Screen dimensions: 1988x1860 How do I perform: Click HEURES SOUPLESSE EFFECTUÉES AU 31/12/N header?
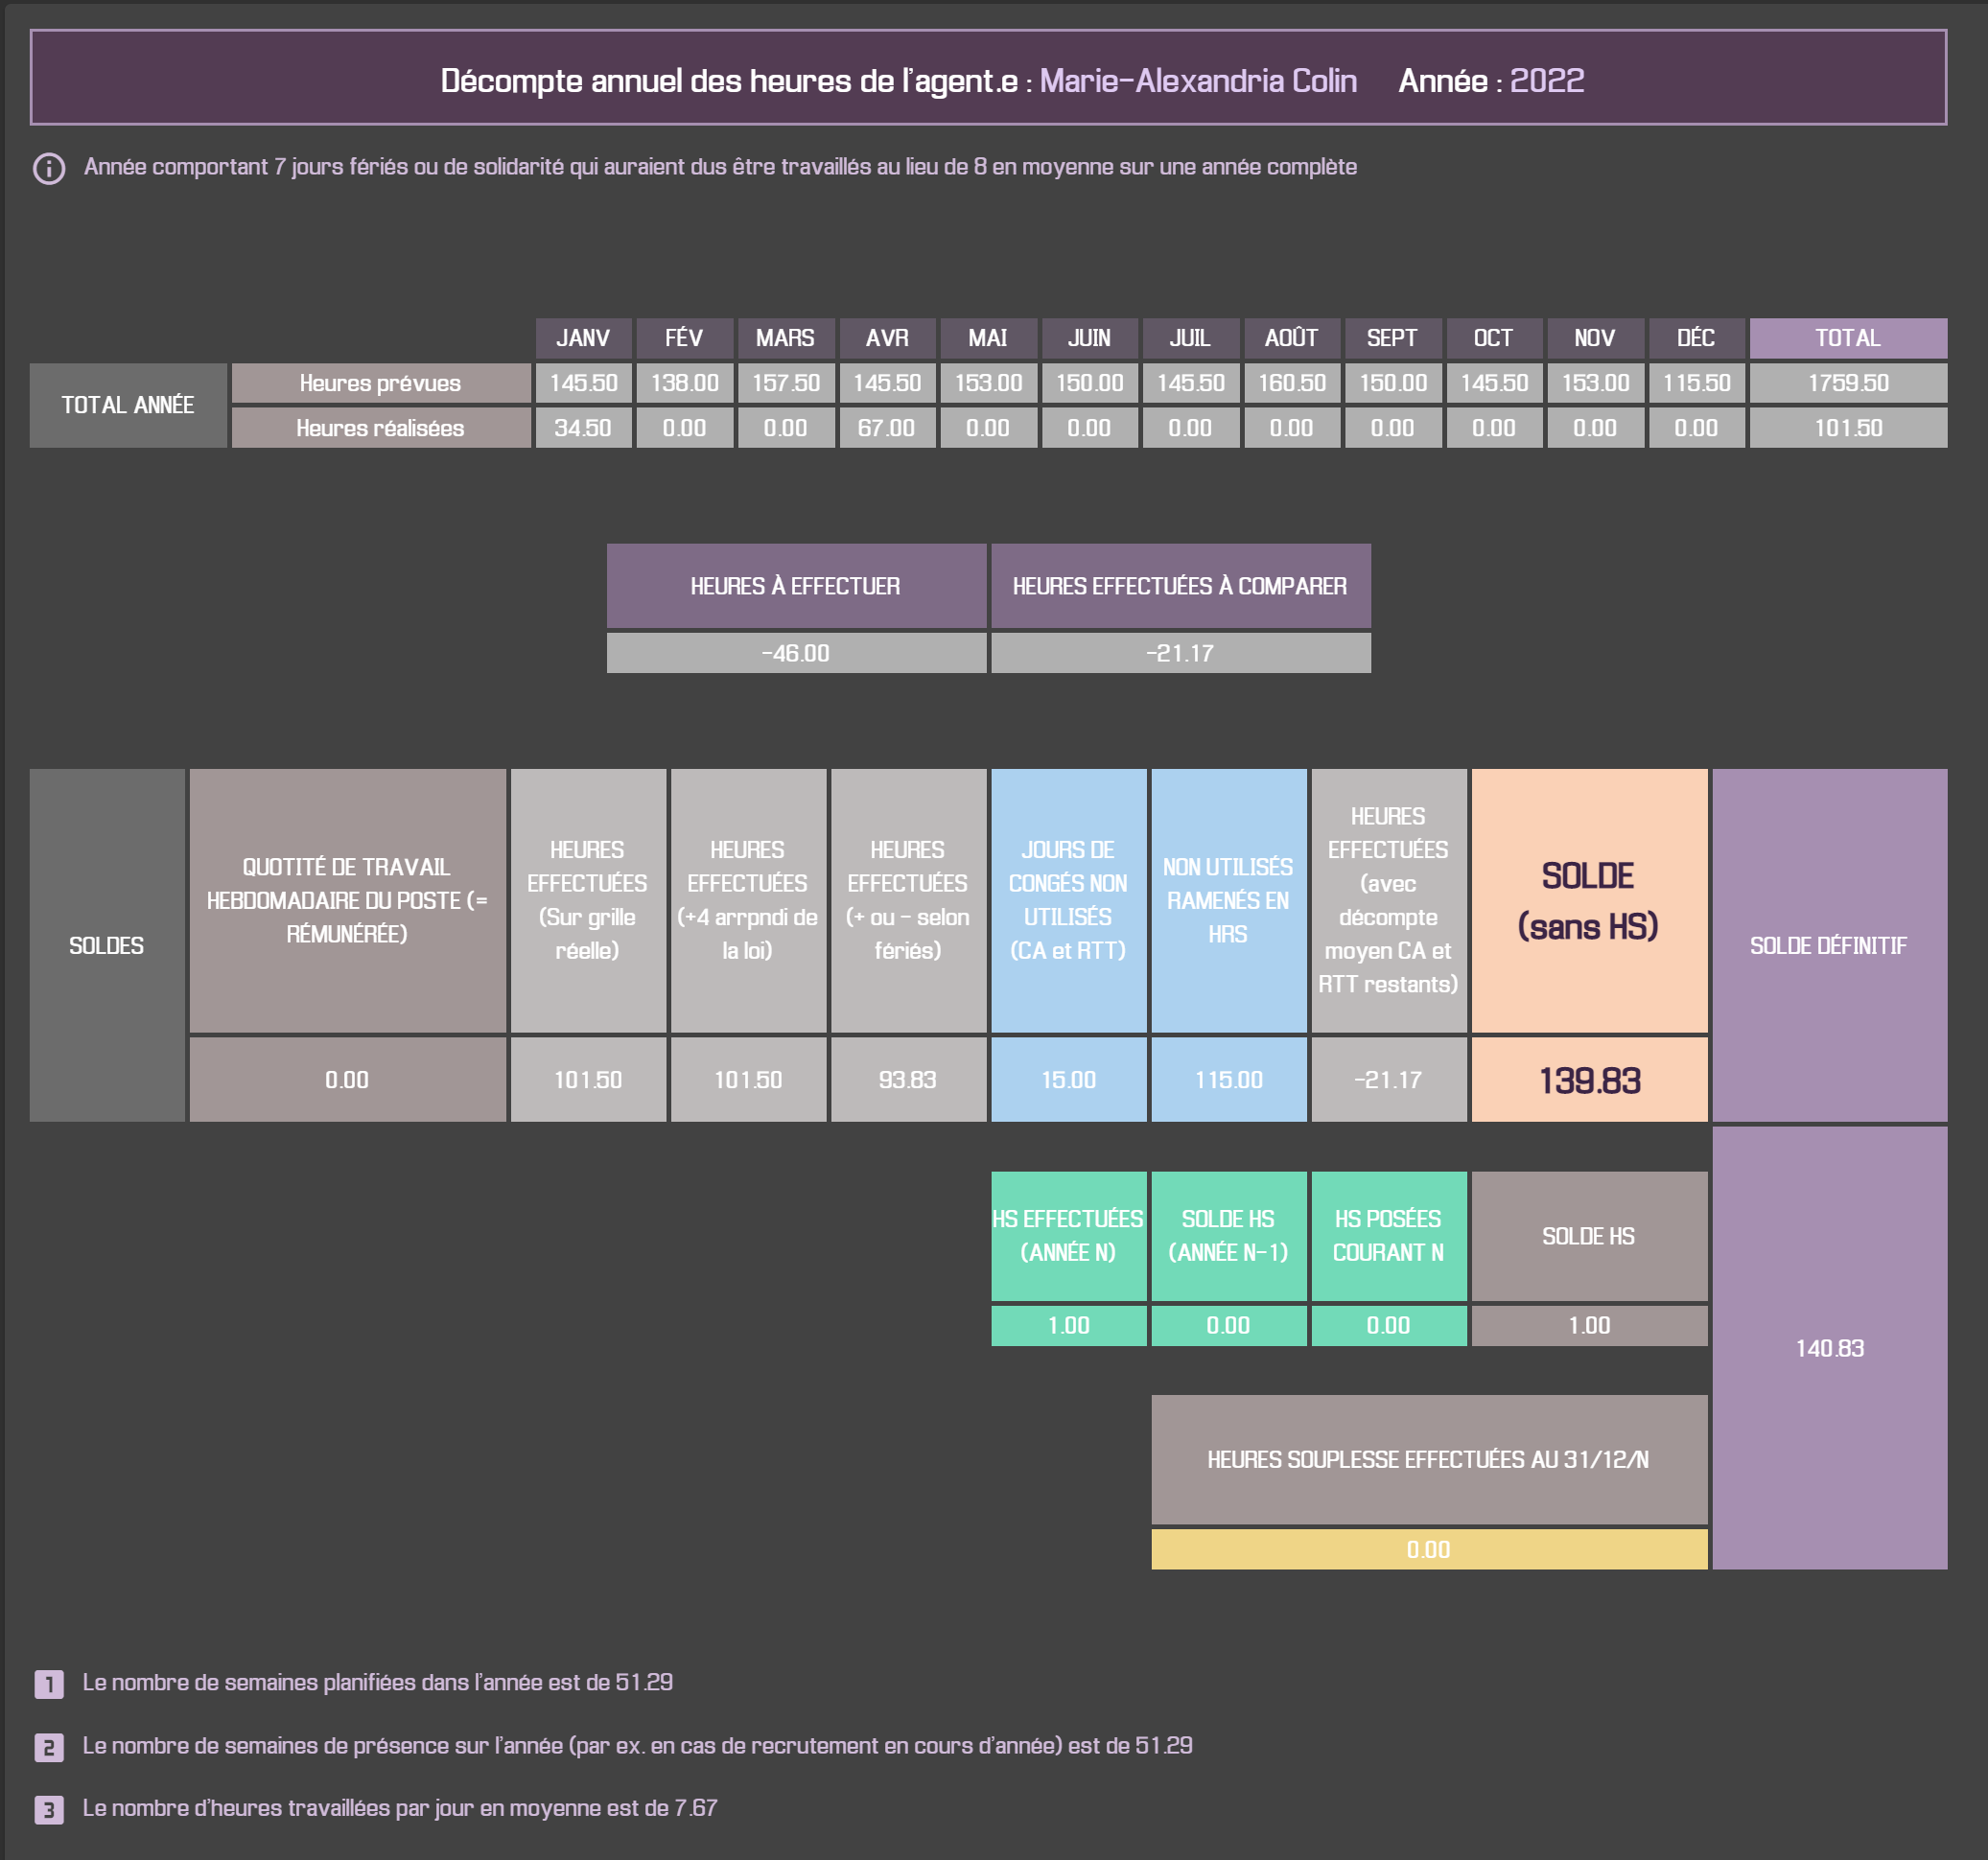point(1429,1460)
